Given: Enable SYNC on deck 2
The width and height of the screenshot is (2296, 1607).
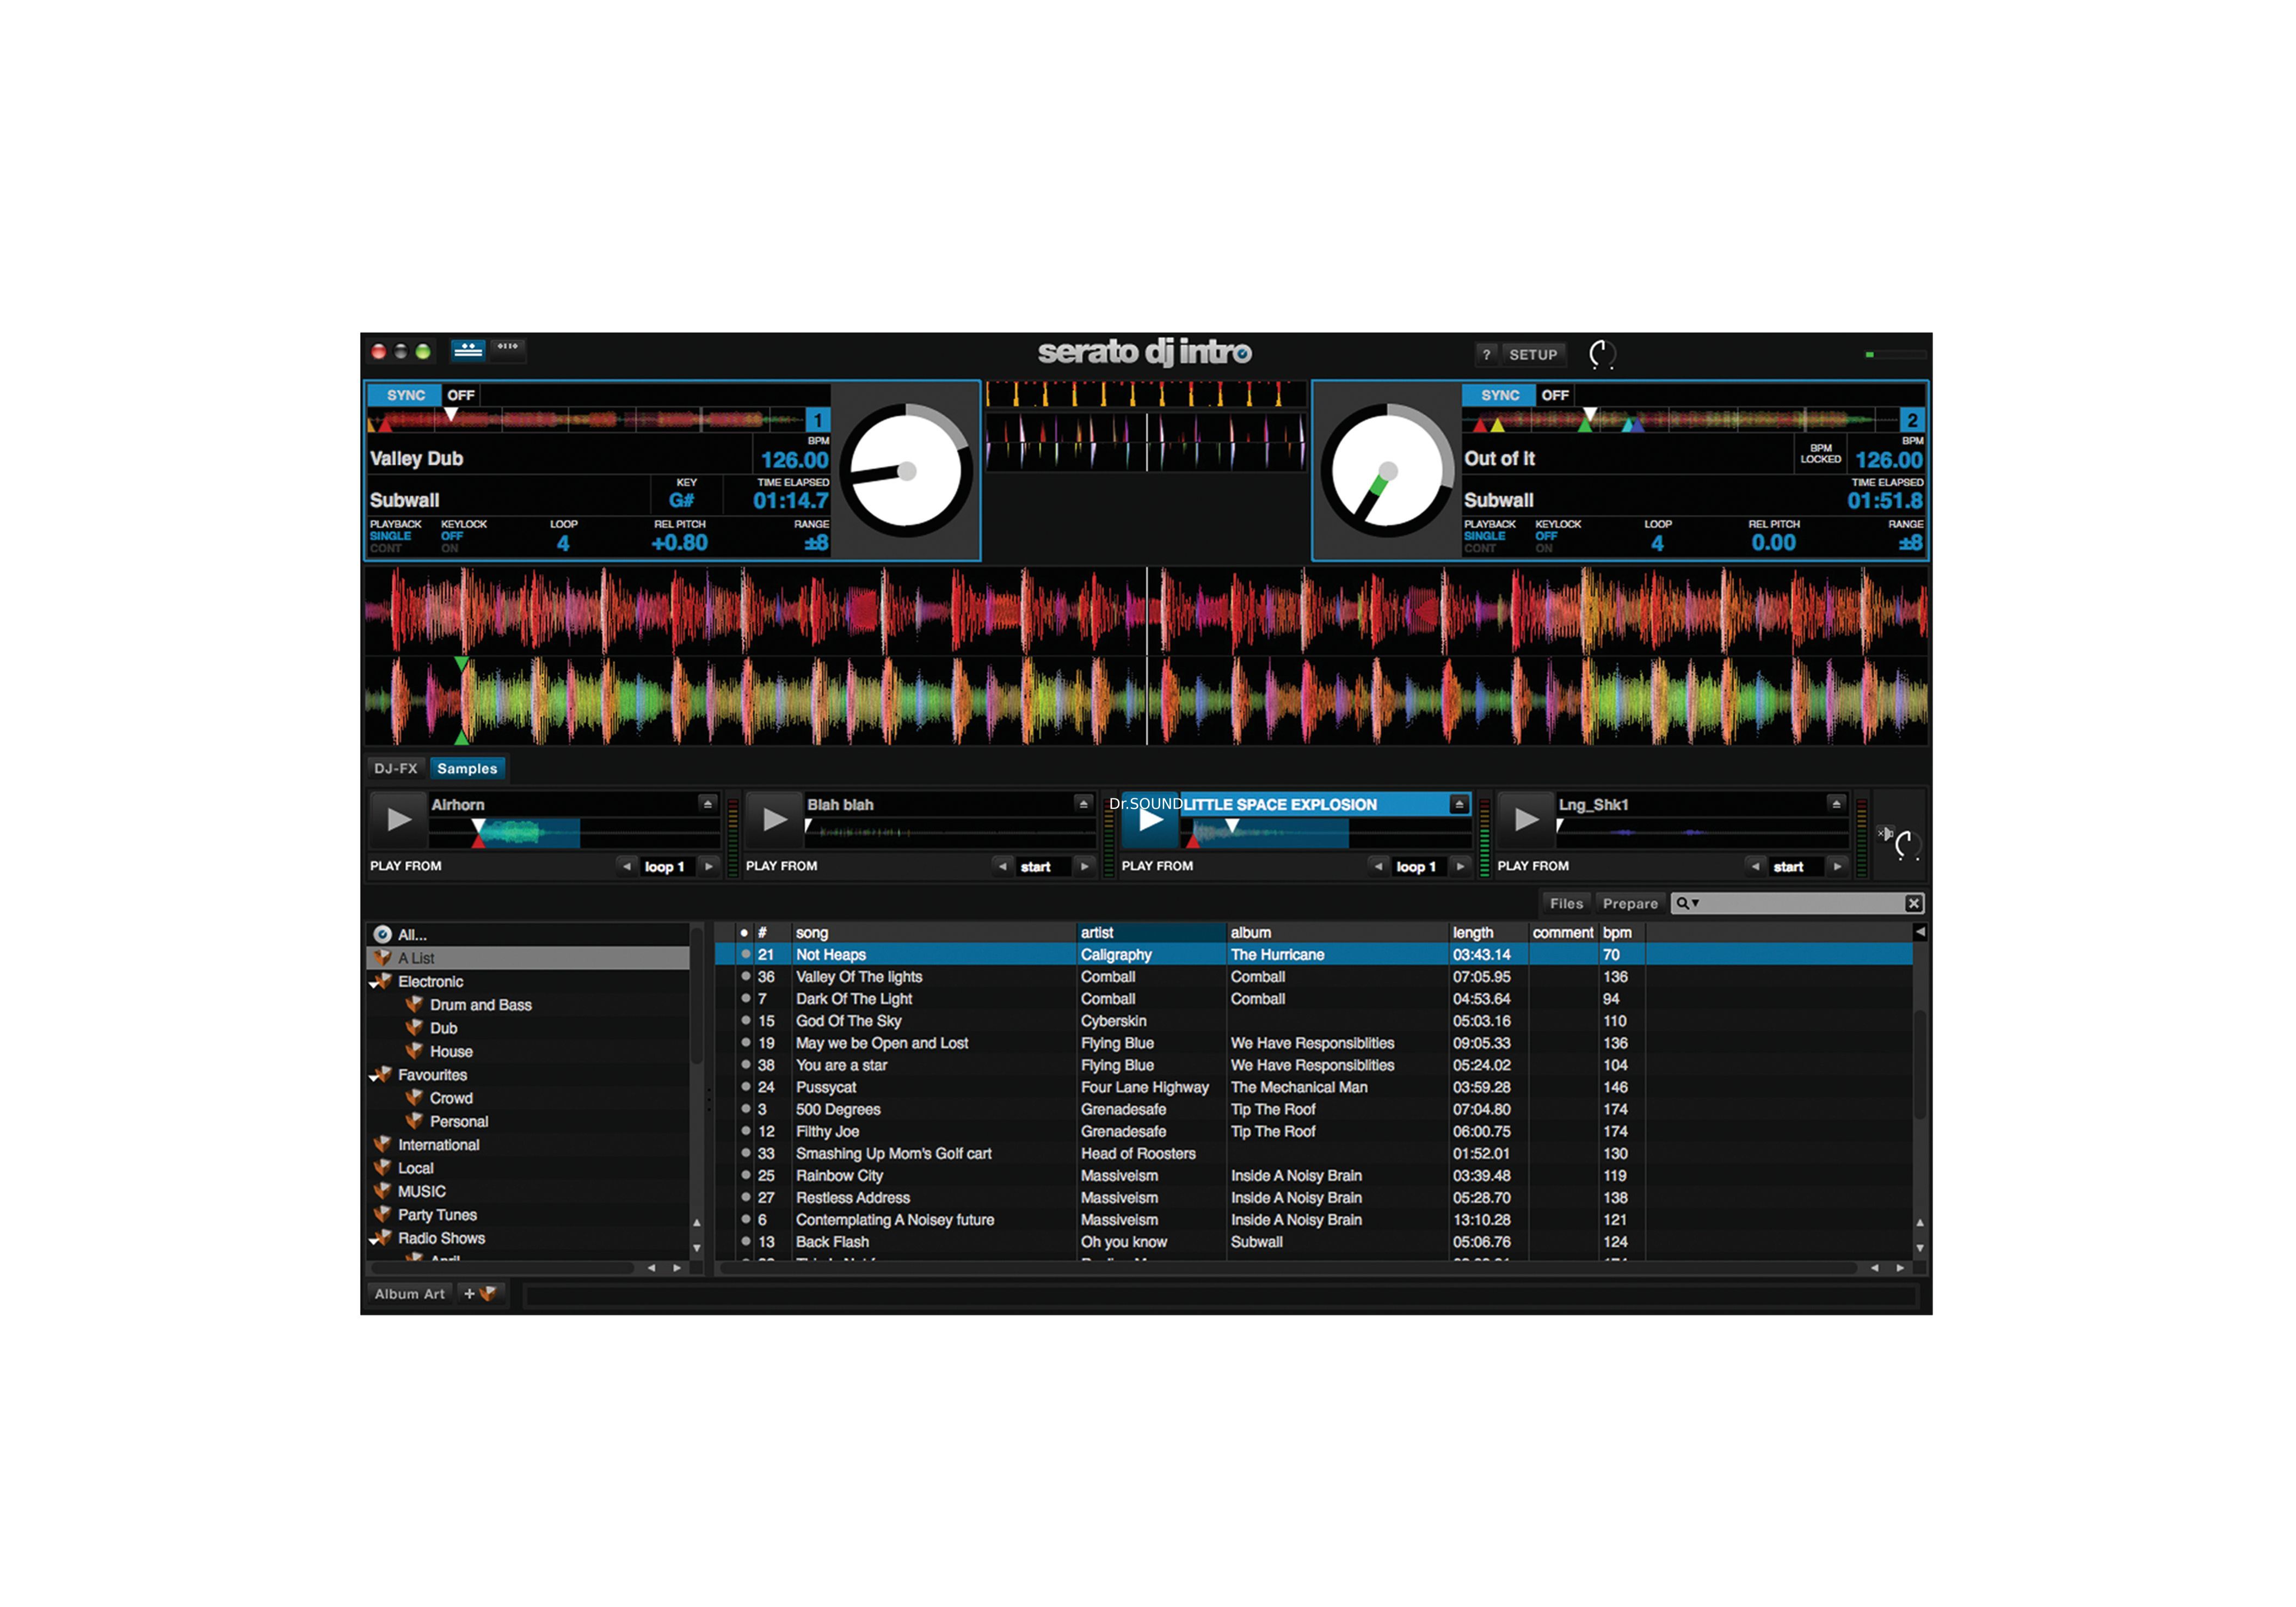Looking at the screenshot, I should point(1499,395).
